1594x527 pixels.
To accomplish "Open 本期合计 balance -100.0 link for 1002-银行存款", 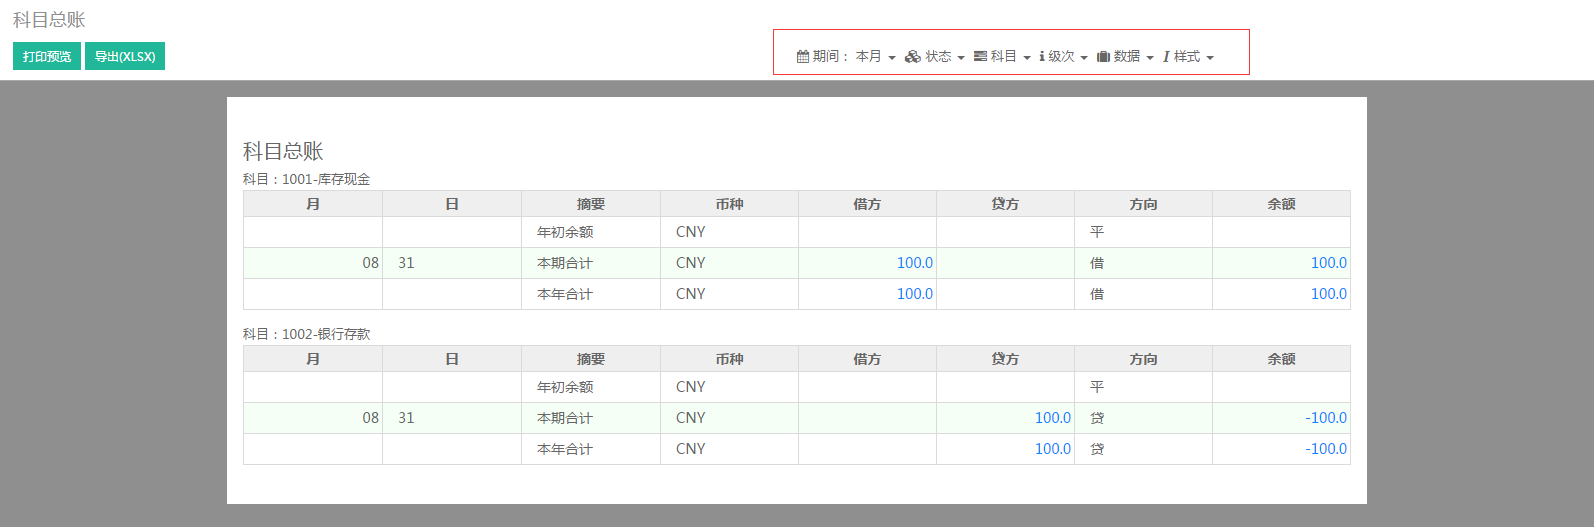I will (1326, 418).
